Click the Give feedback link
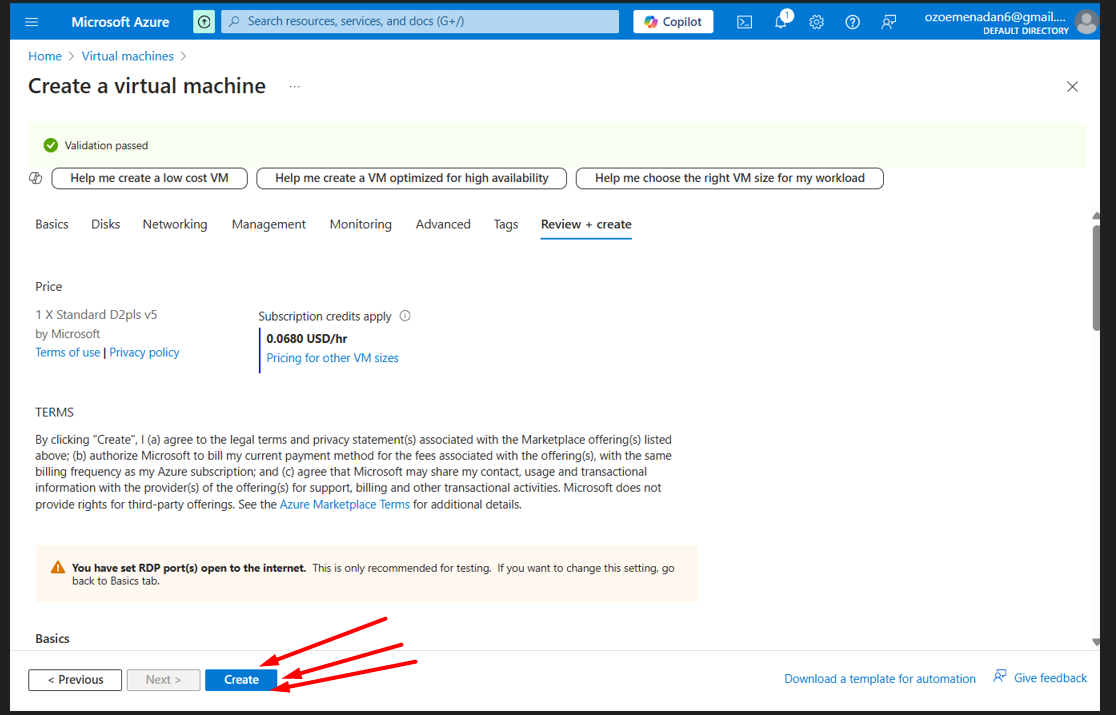1116x715 pixels. tap(1040, 677)
